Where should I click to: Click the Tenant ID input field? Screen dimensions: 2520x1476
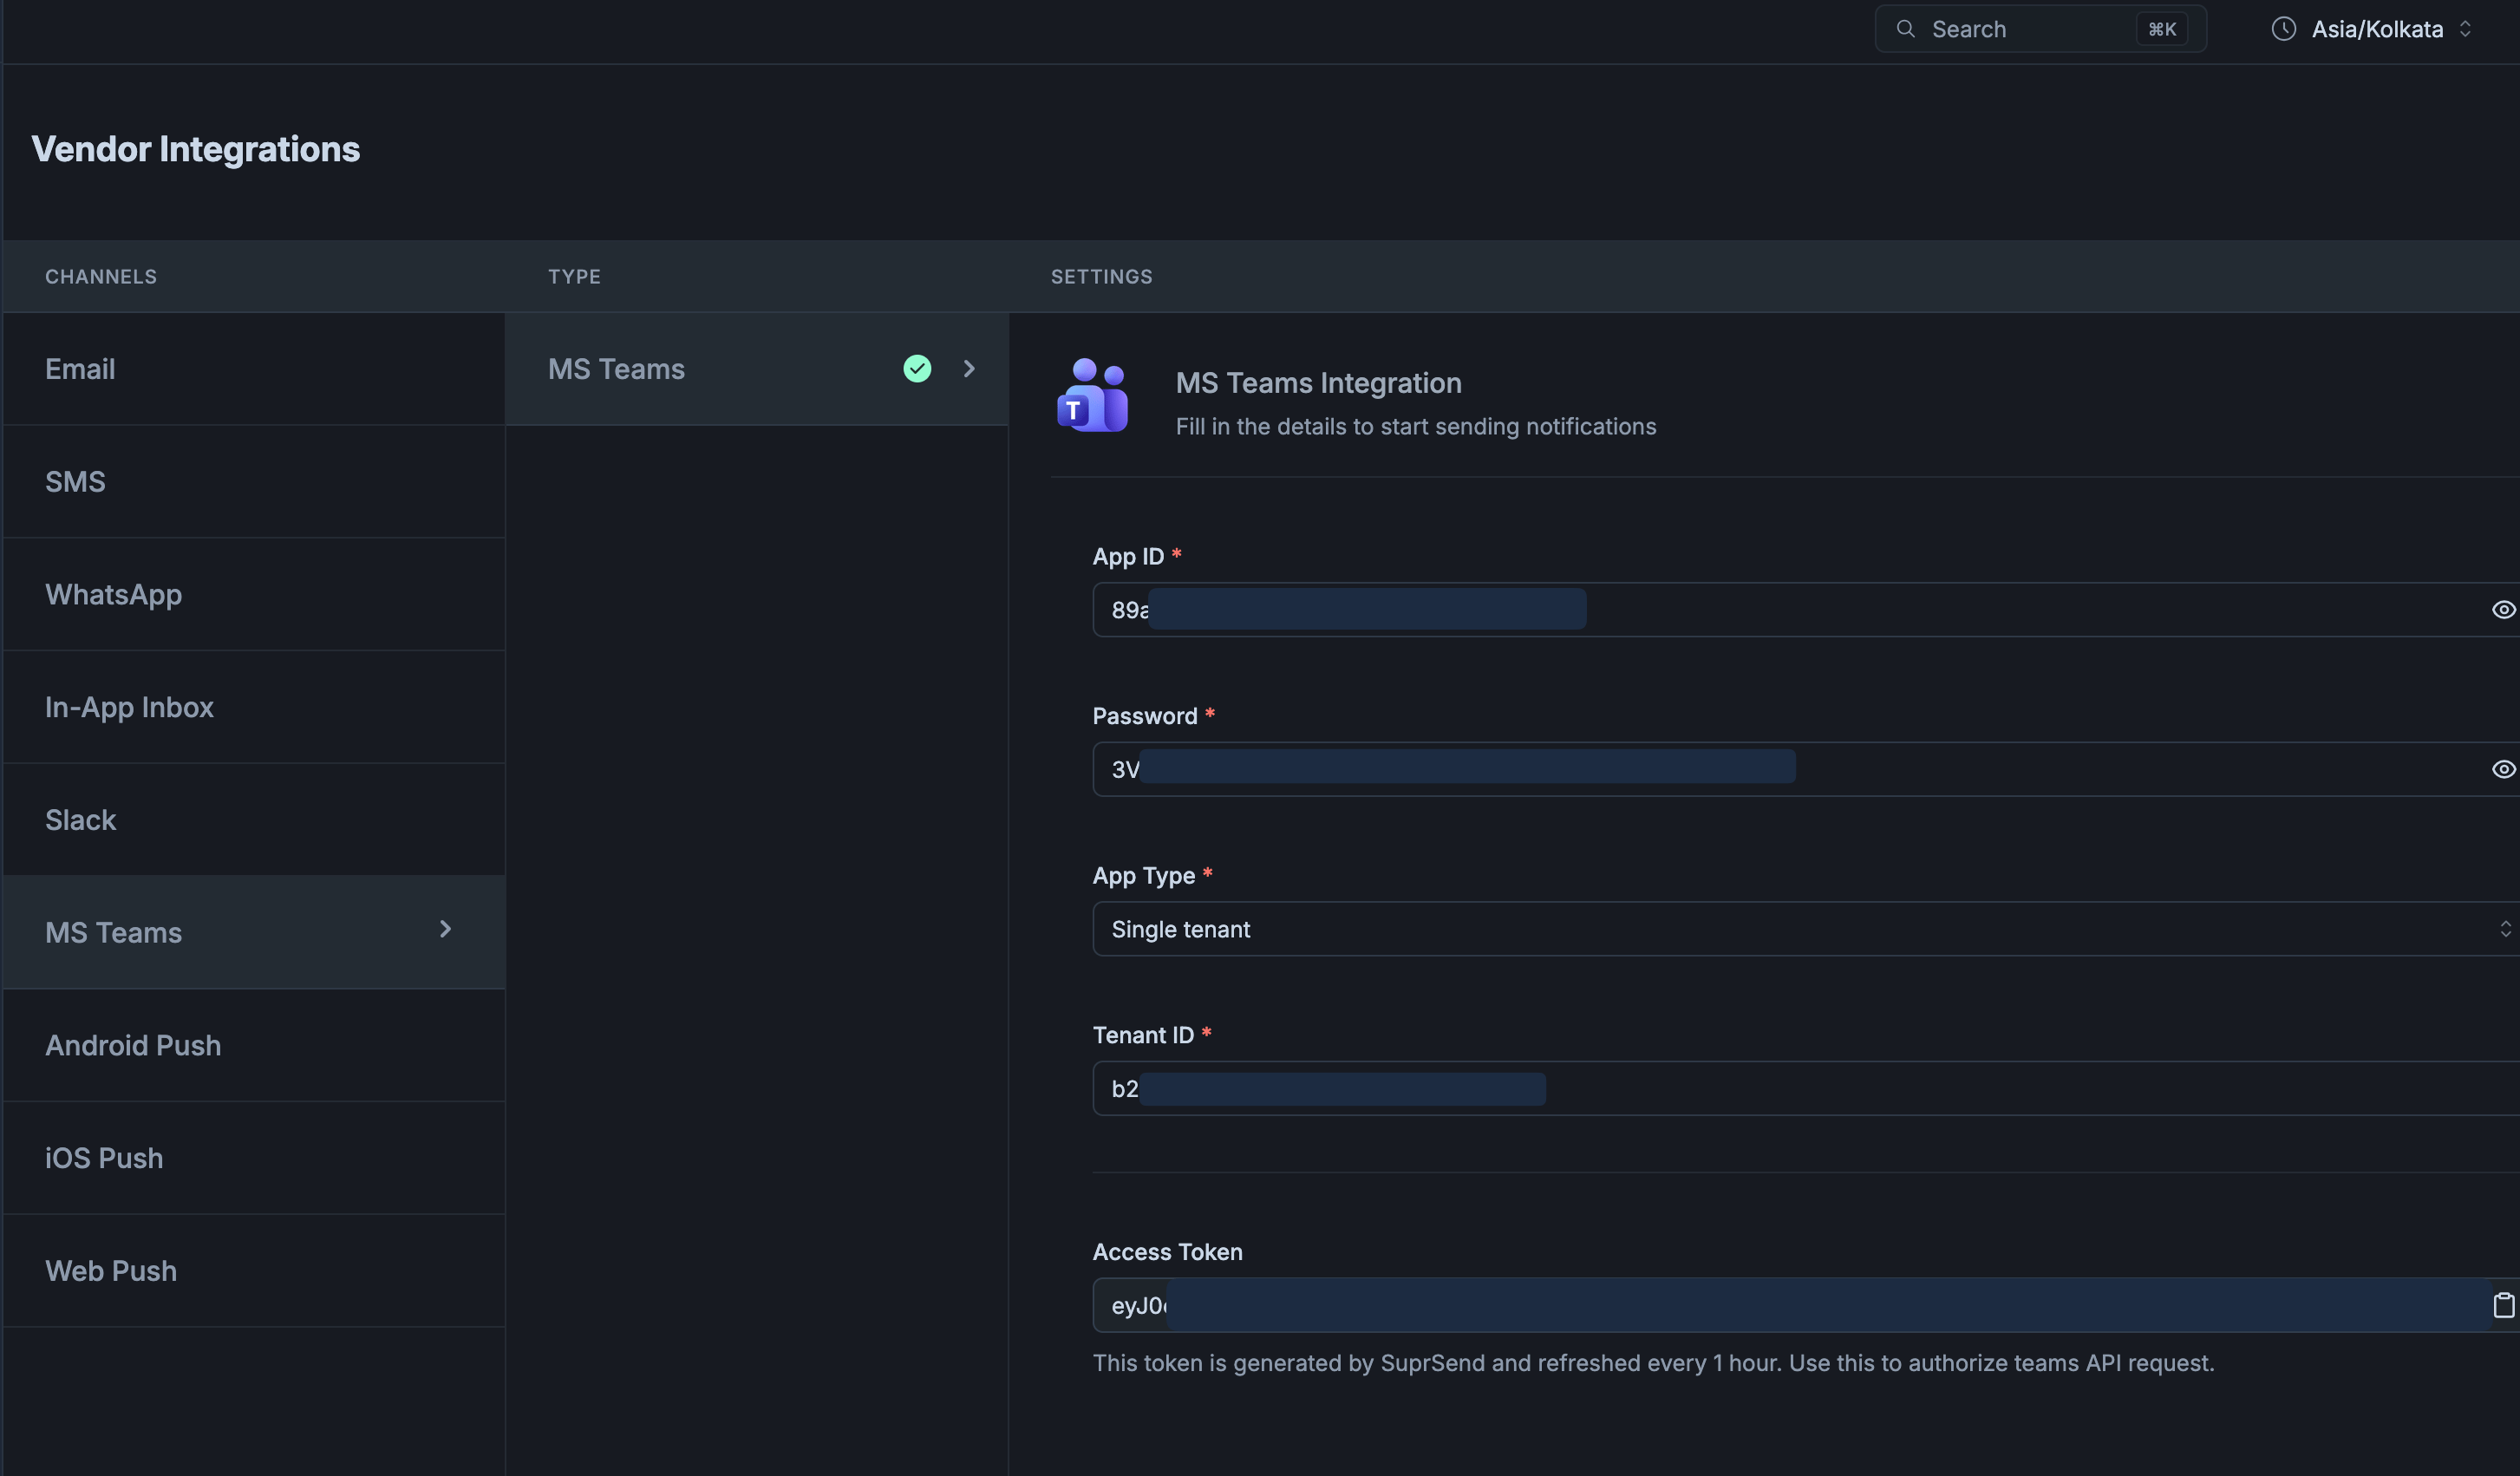1805,1089
